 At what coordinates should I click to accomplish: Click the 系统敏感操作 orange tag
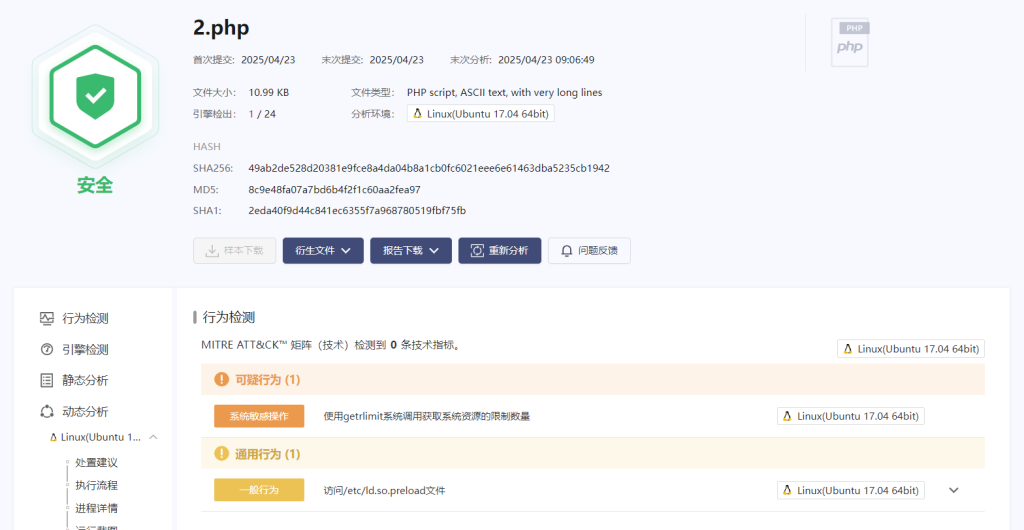click(259, 416)
